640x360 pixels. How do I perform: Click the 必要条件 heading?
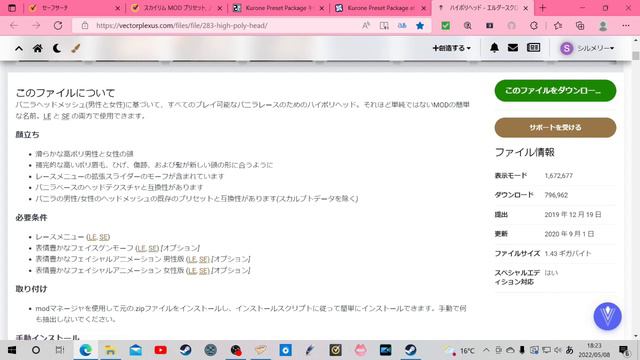pyautogui.click(x=31, y=218)
